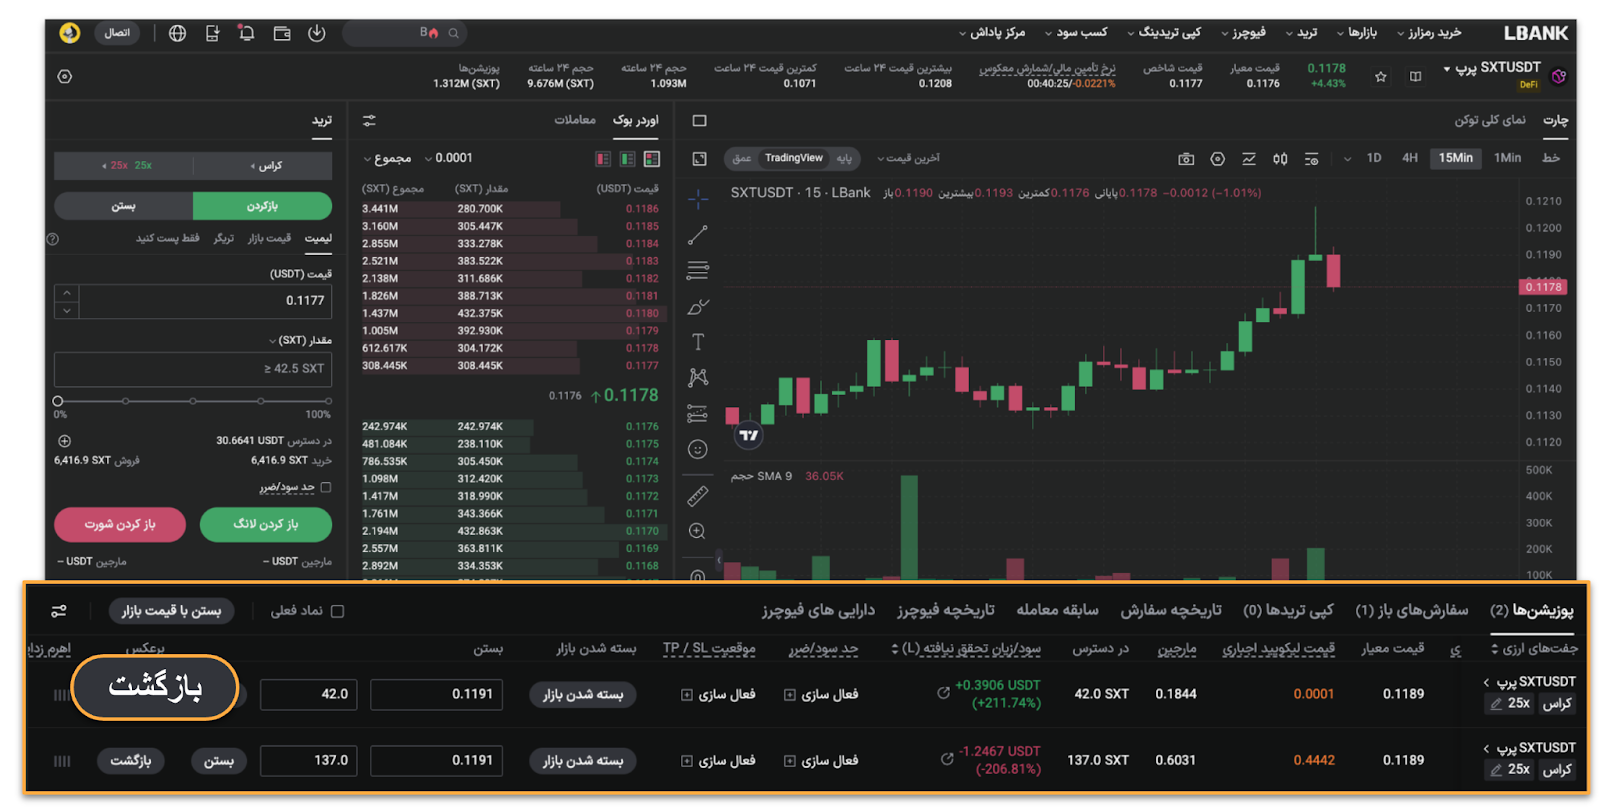Open order book filter sliders icon
This screenshot has width=1600, height=809.
tap(369, 120)
